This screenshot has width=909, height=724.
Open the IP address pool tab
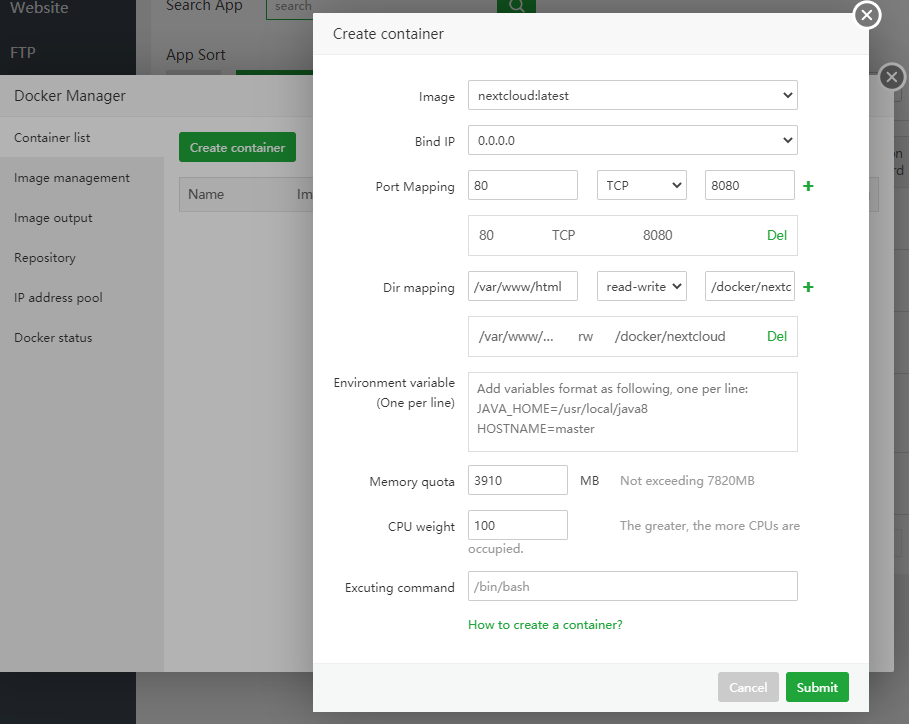[x=58, y=298]
